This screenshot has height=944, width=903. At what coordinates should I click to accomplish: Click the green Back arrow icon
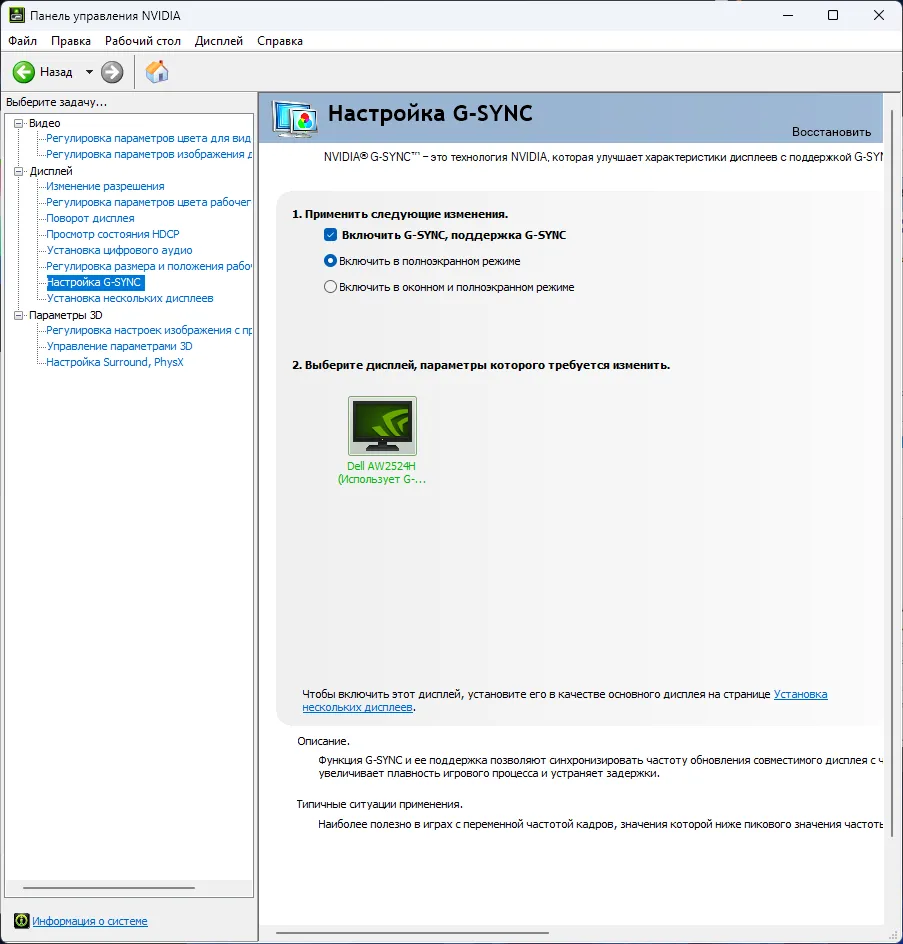[24, 72]
